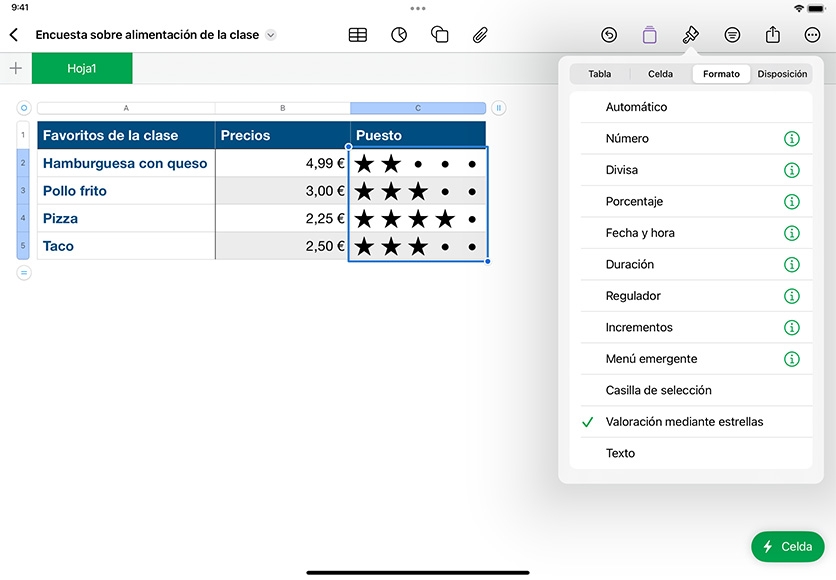Tap the table select circle handle
This screenshot has height=580, width=836.
[23, 108]
